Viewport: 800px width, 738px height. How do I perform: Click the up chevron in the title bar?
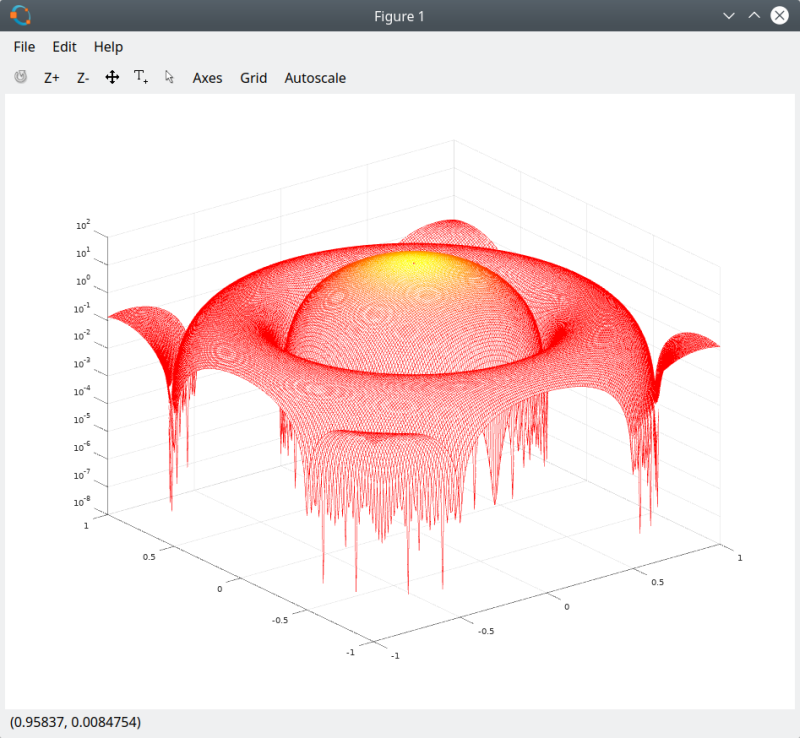point(752,15)
